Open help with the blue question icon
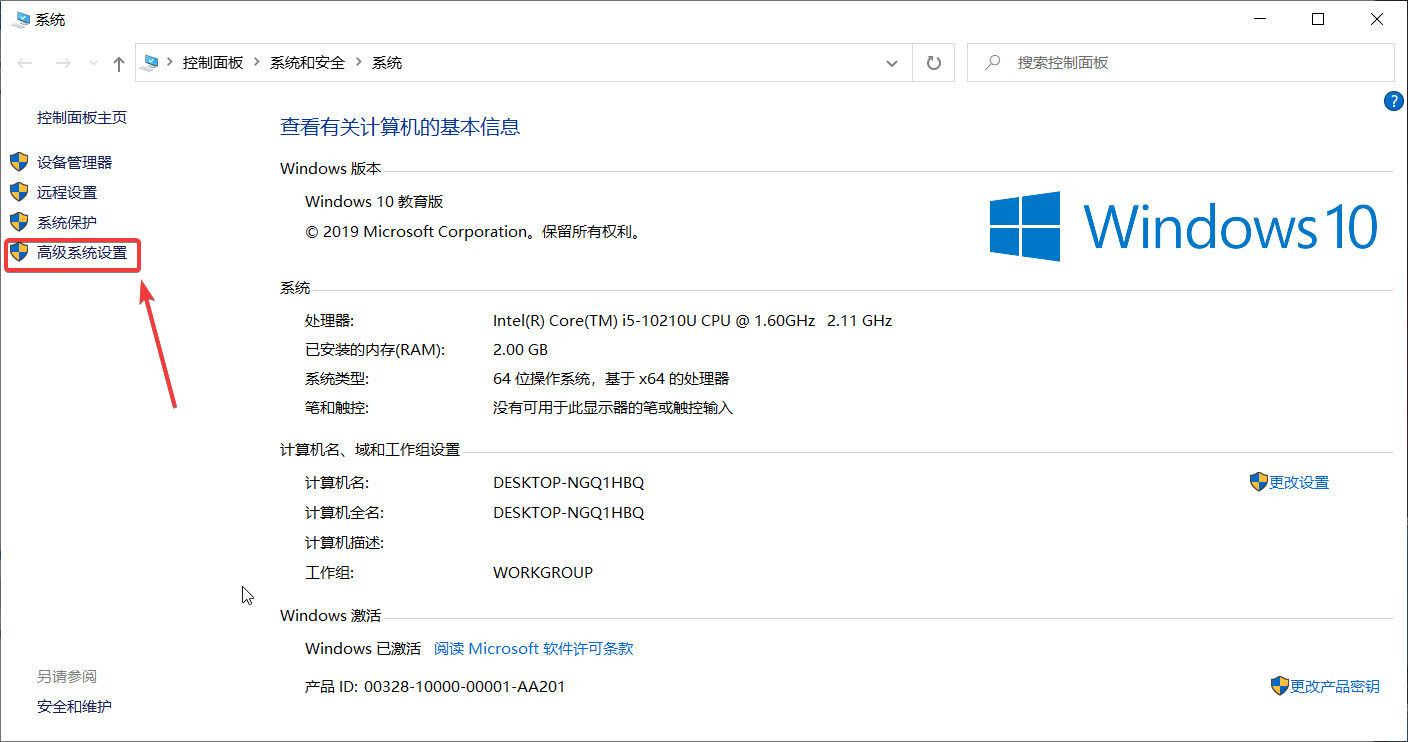Image resolution: width=1408 pixels, height=742 pixels. tap(1394, 100)
